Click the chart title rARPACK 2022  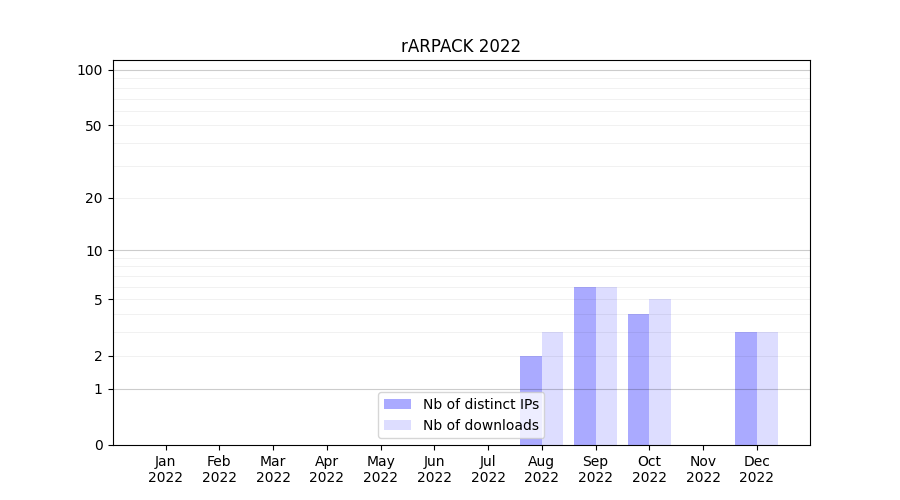tap(461, 46)
